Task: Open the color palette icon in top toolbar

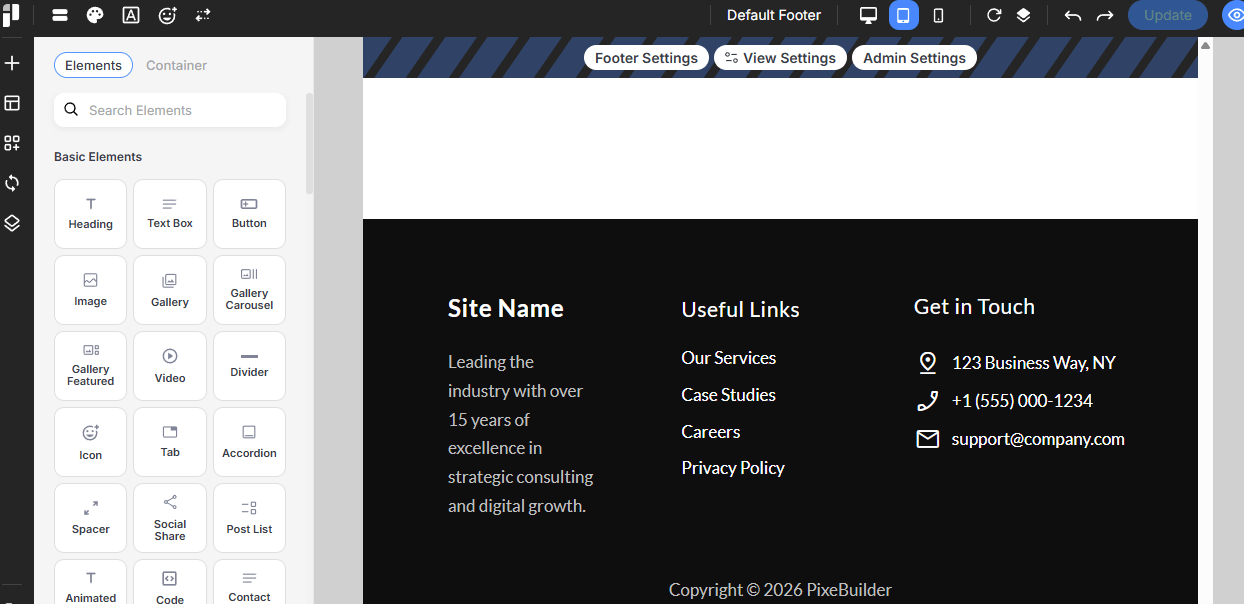Action: [x=95, y=15]
